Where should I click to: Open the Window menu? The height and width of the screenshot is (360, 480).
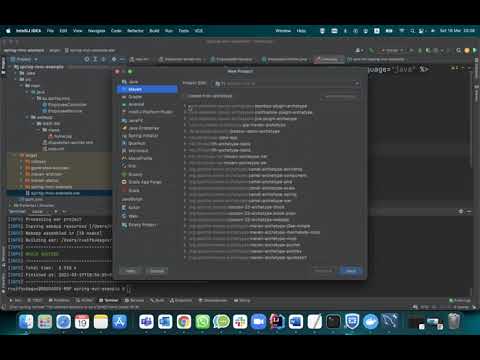coord(283,31)
